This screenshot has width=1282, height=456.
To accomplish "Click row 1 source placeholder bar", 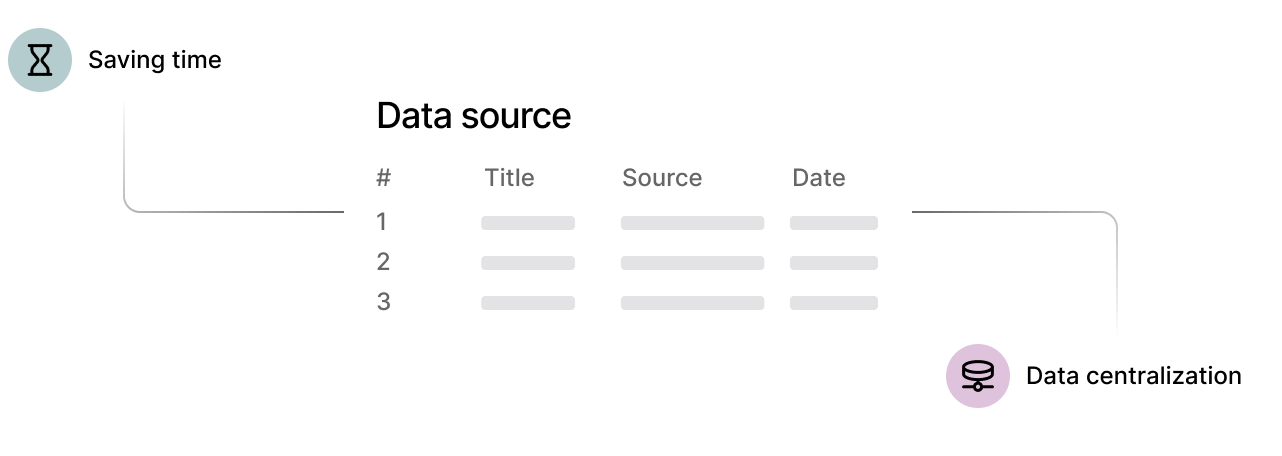I will (x=692, y=223).
